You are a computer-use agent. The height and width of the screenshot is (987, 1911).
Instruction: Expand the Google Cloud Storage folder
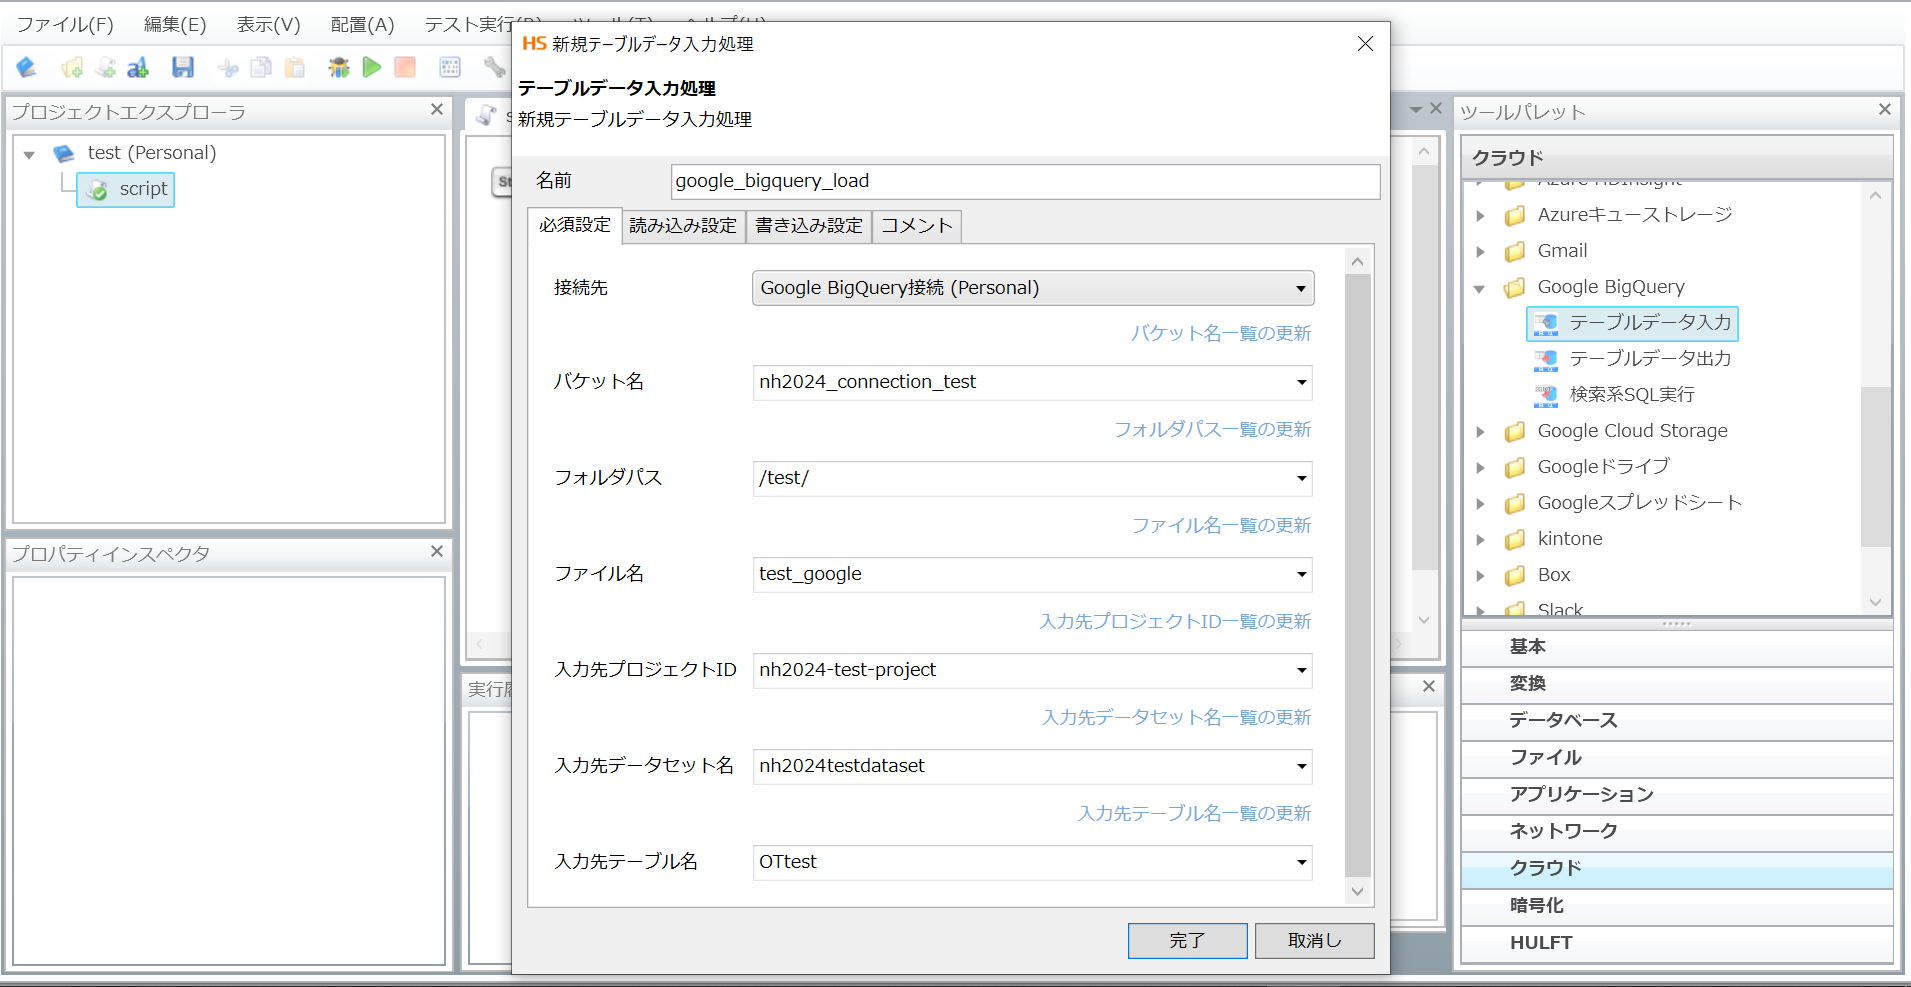point(1481,432)
